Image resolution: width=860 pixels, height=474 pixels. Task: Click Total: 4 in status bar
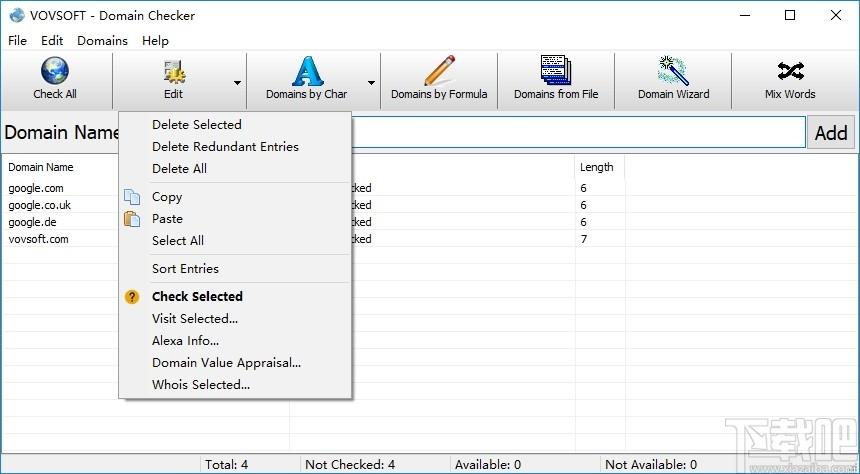click(x=227, y=465)
